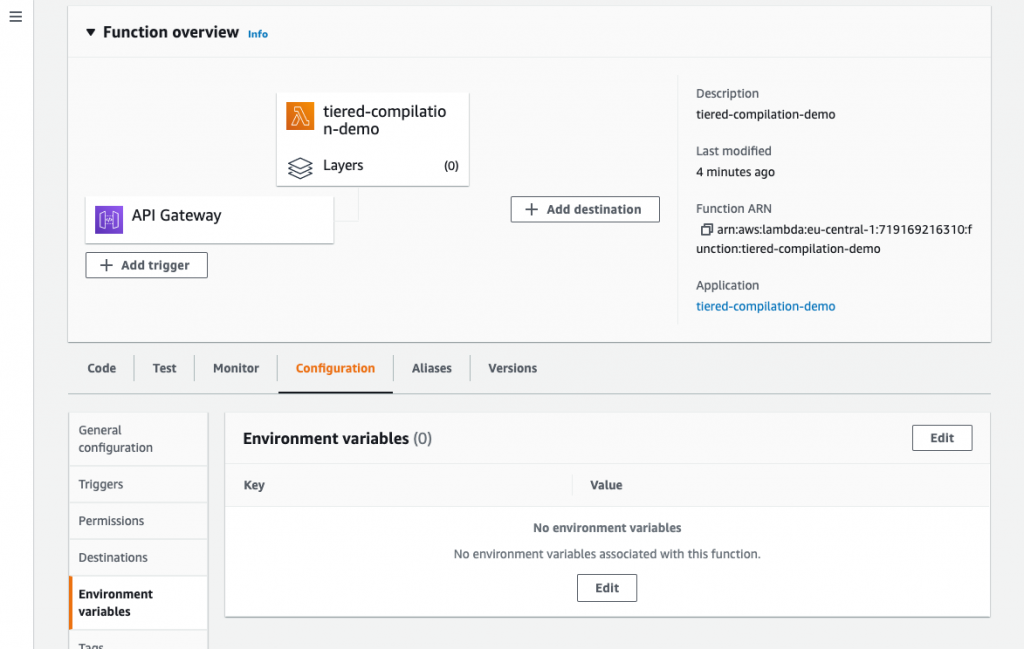Click the Value column header
Viewport: 1024px width, 649px height.
[606, 485]
